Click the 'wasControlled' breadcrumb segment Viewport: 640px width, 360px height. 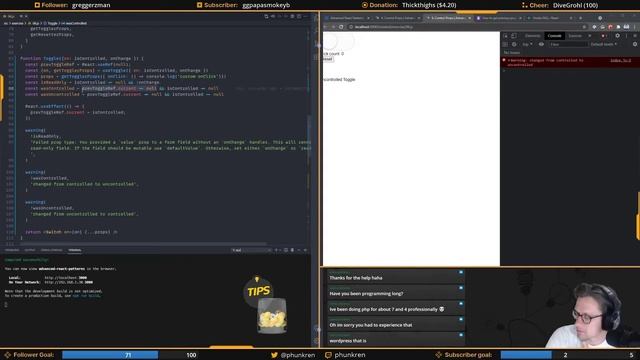point(75,23)
